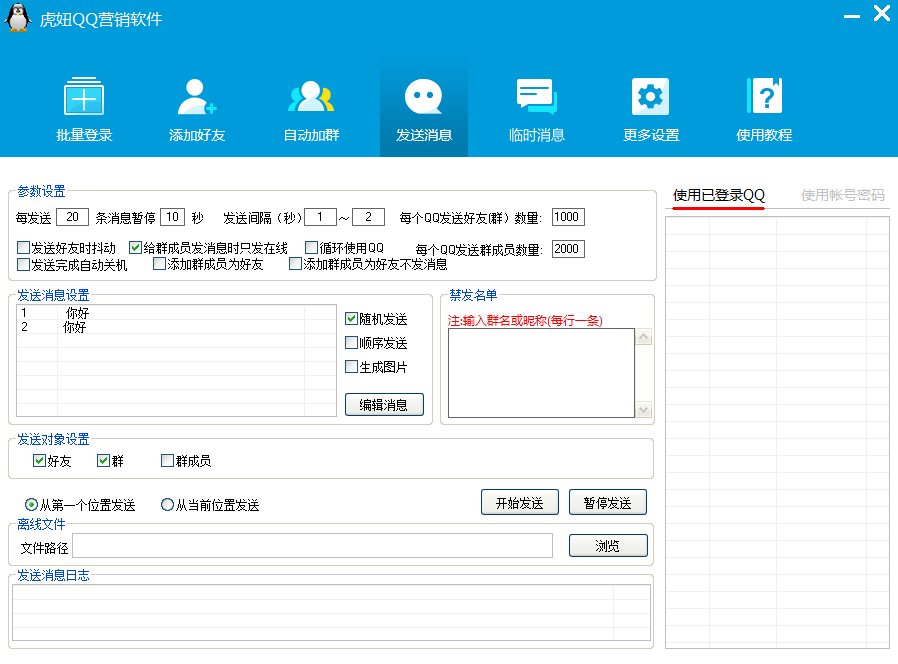898x664 pixels.
Task: Uncheck 群 target checkbox
Action: click(104, 461)
